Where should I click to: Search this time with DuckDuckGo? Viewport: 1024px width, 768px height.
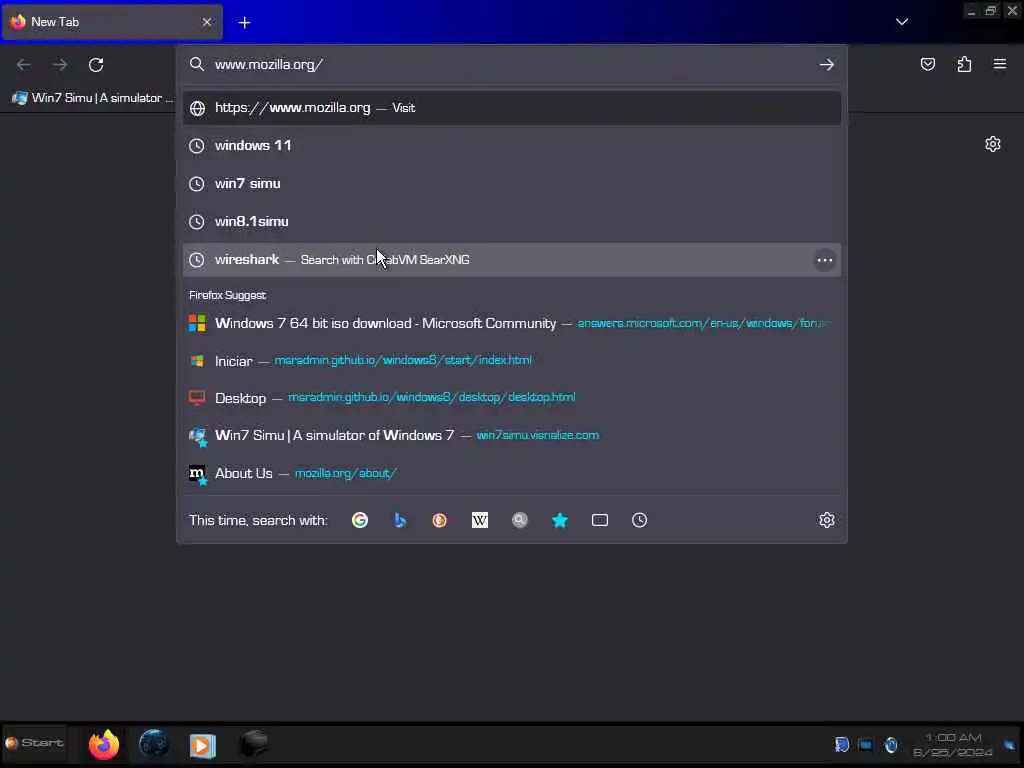coord(440,520)
